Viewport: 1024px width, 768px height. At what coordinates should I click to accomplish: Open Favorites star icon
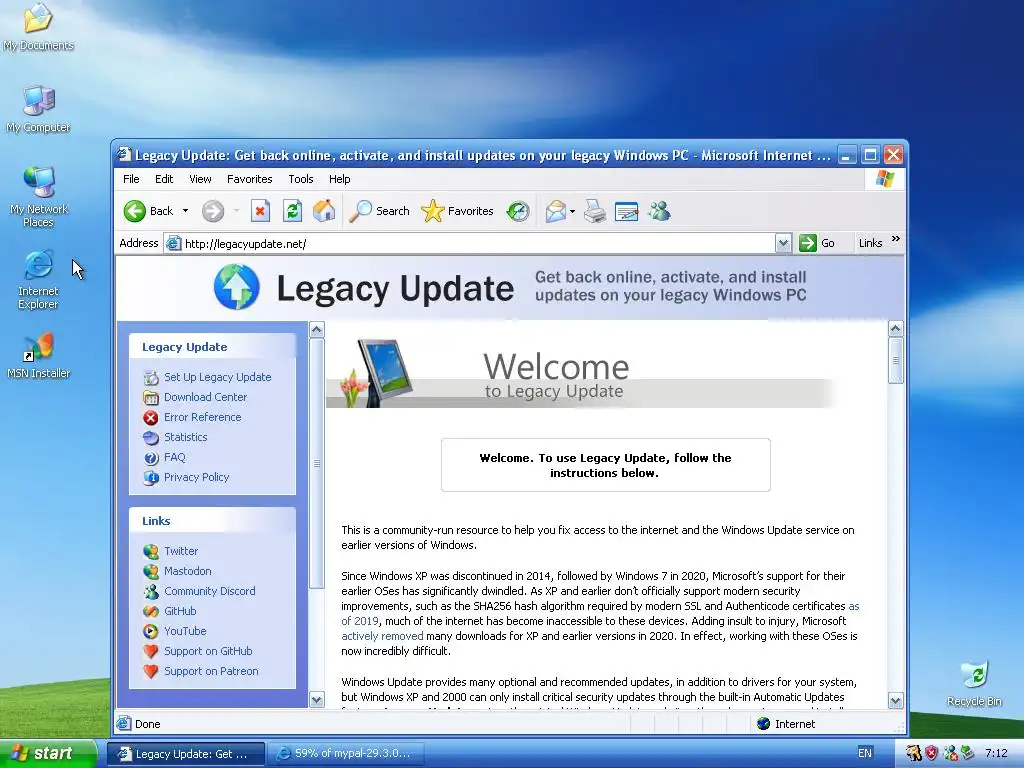pos(432,211)
